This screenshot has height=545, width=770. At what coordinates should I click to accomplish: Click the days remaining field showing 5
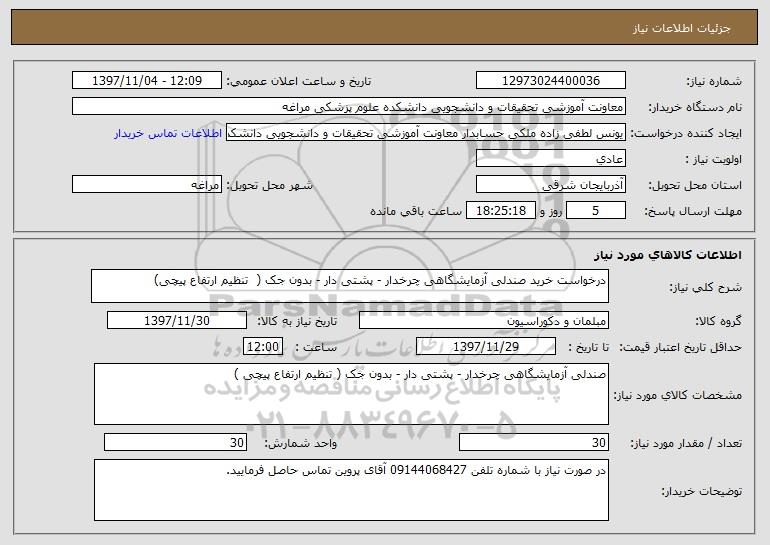click(x=596, y=211)
